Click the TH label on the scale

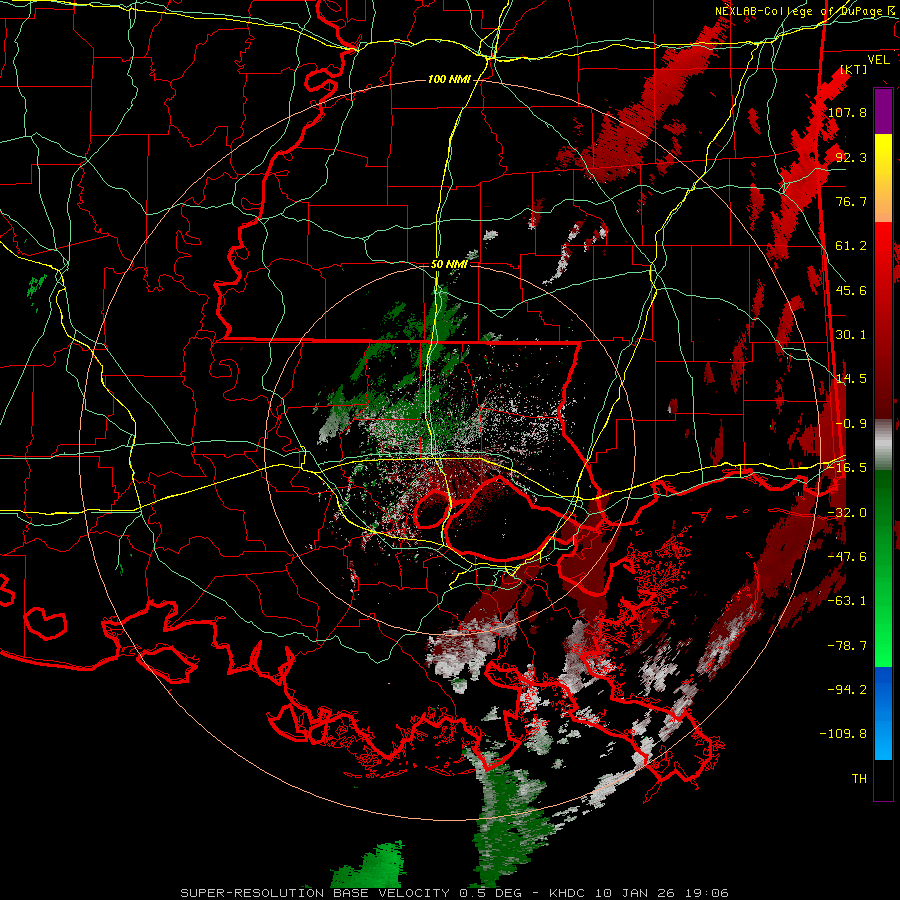(859, 779)
